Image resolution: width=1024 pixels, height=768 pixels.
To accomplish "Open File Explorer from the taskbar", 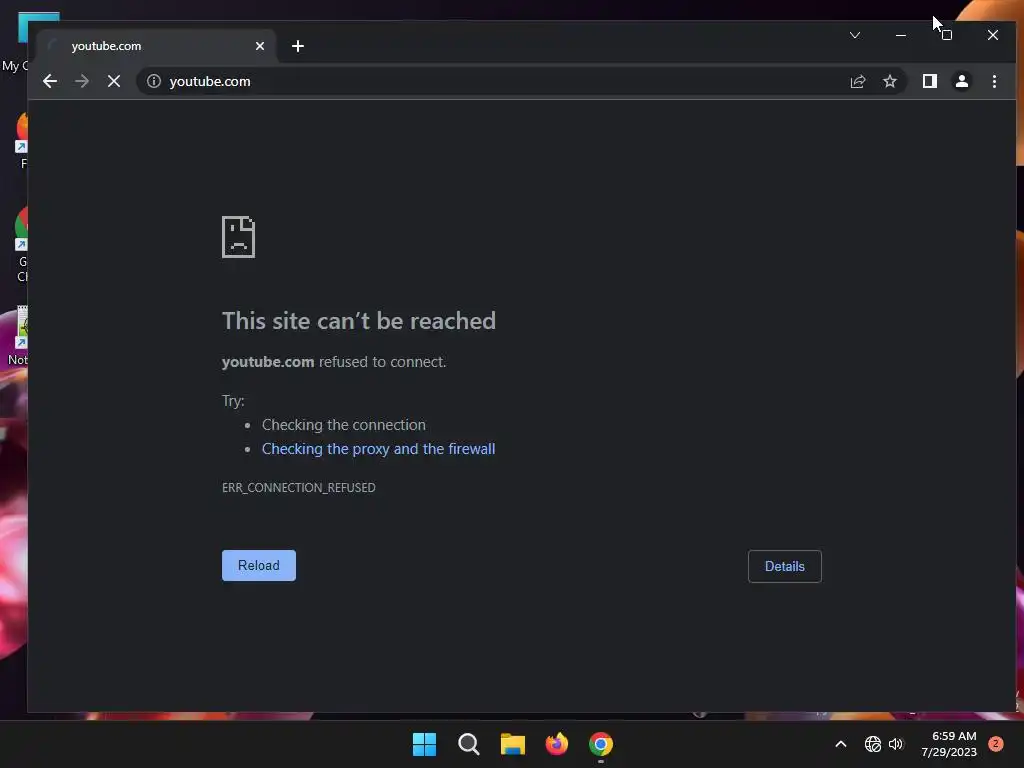I will click(513, 744).
